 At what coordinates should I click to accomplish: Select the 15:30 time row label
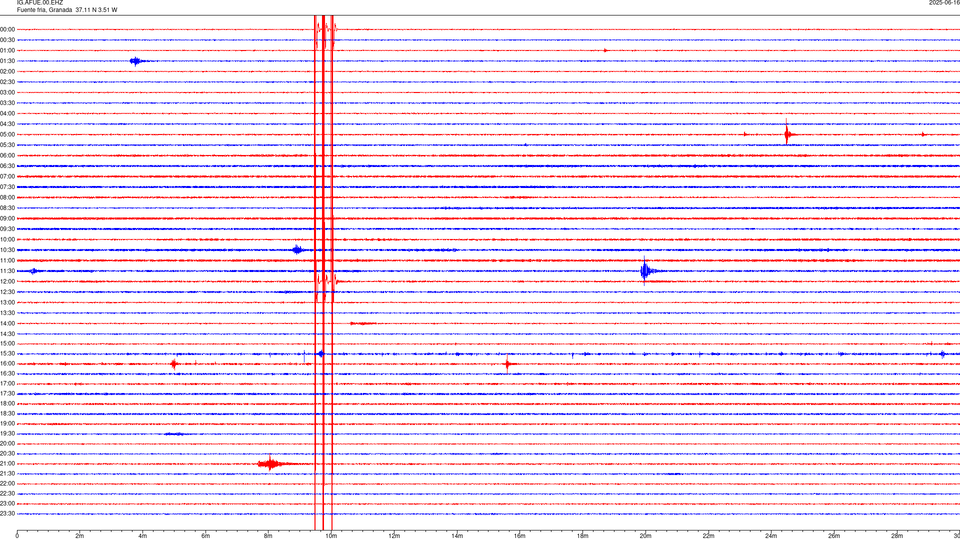tap(7, 354)
